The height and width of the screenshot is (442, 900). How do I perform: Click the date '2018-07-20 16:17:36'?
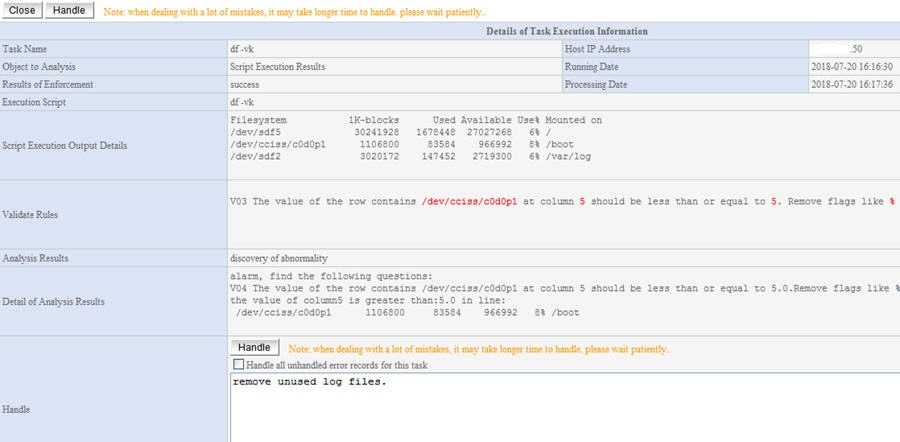point(852,85)
